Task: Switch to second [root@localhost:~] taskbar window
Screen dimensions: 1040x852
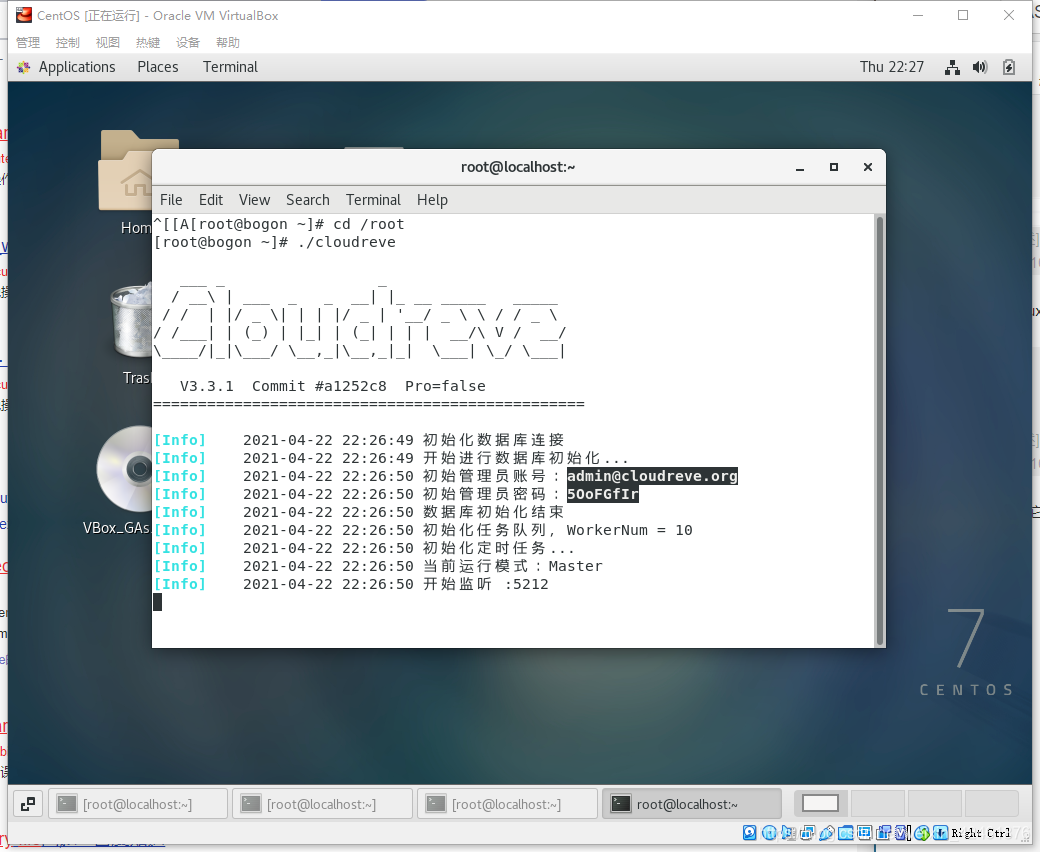Action: coord(323,804)
